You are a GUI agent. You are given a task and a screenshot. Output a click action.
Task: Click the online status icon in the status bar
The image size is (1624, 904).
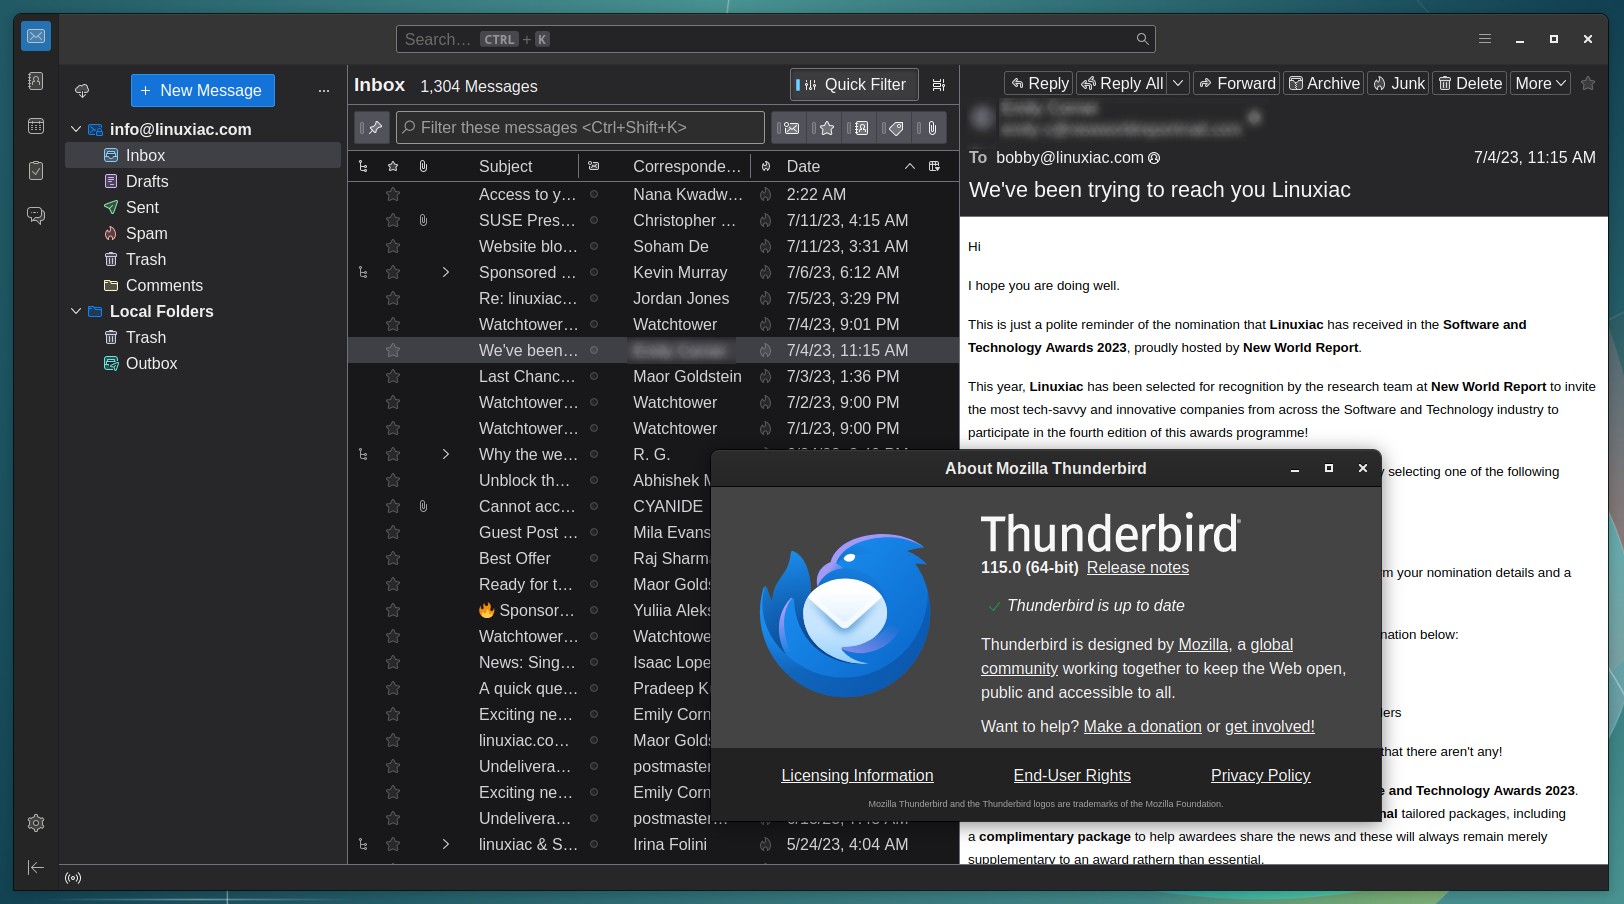point(73,878)
